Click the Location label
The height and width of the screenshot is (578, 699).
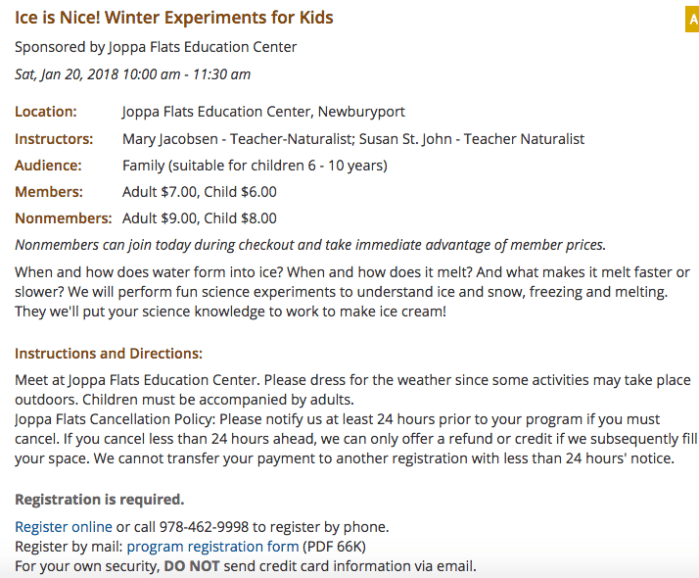click(45, 112)
